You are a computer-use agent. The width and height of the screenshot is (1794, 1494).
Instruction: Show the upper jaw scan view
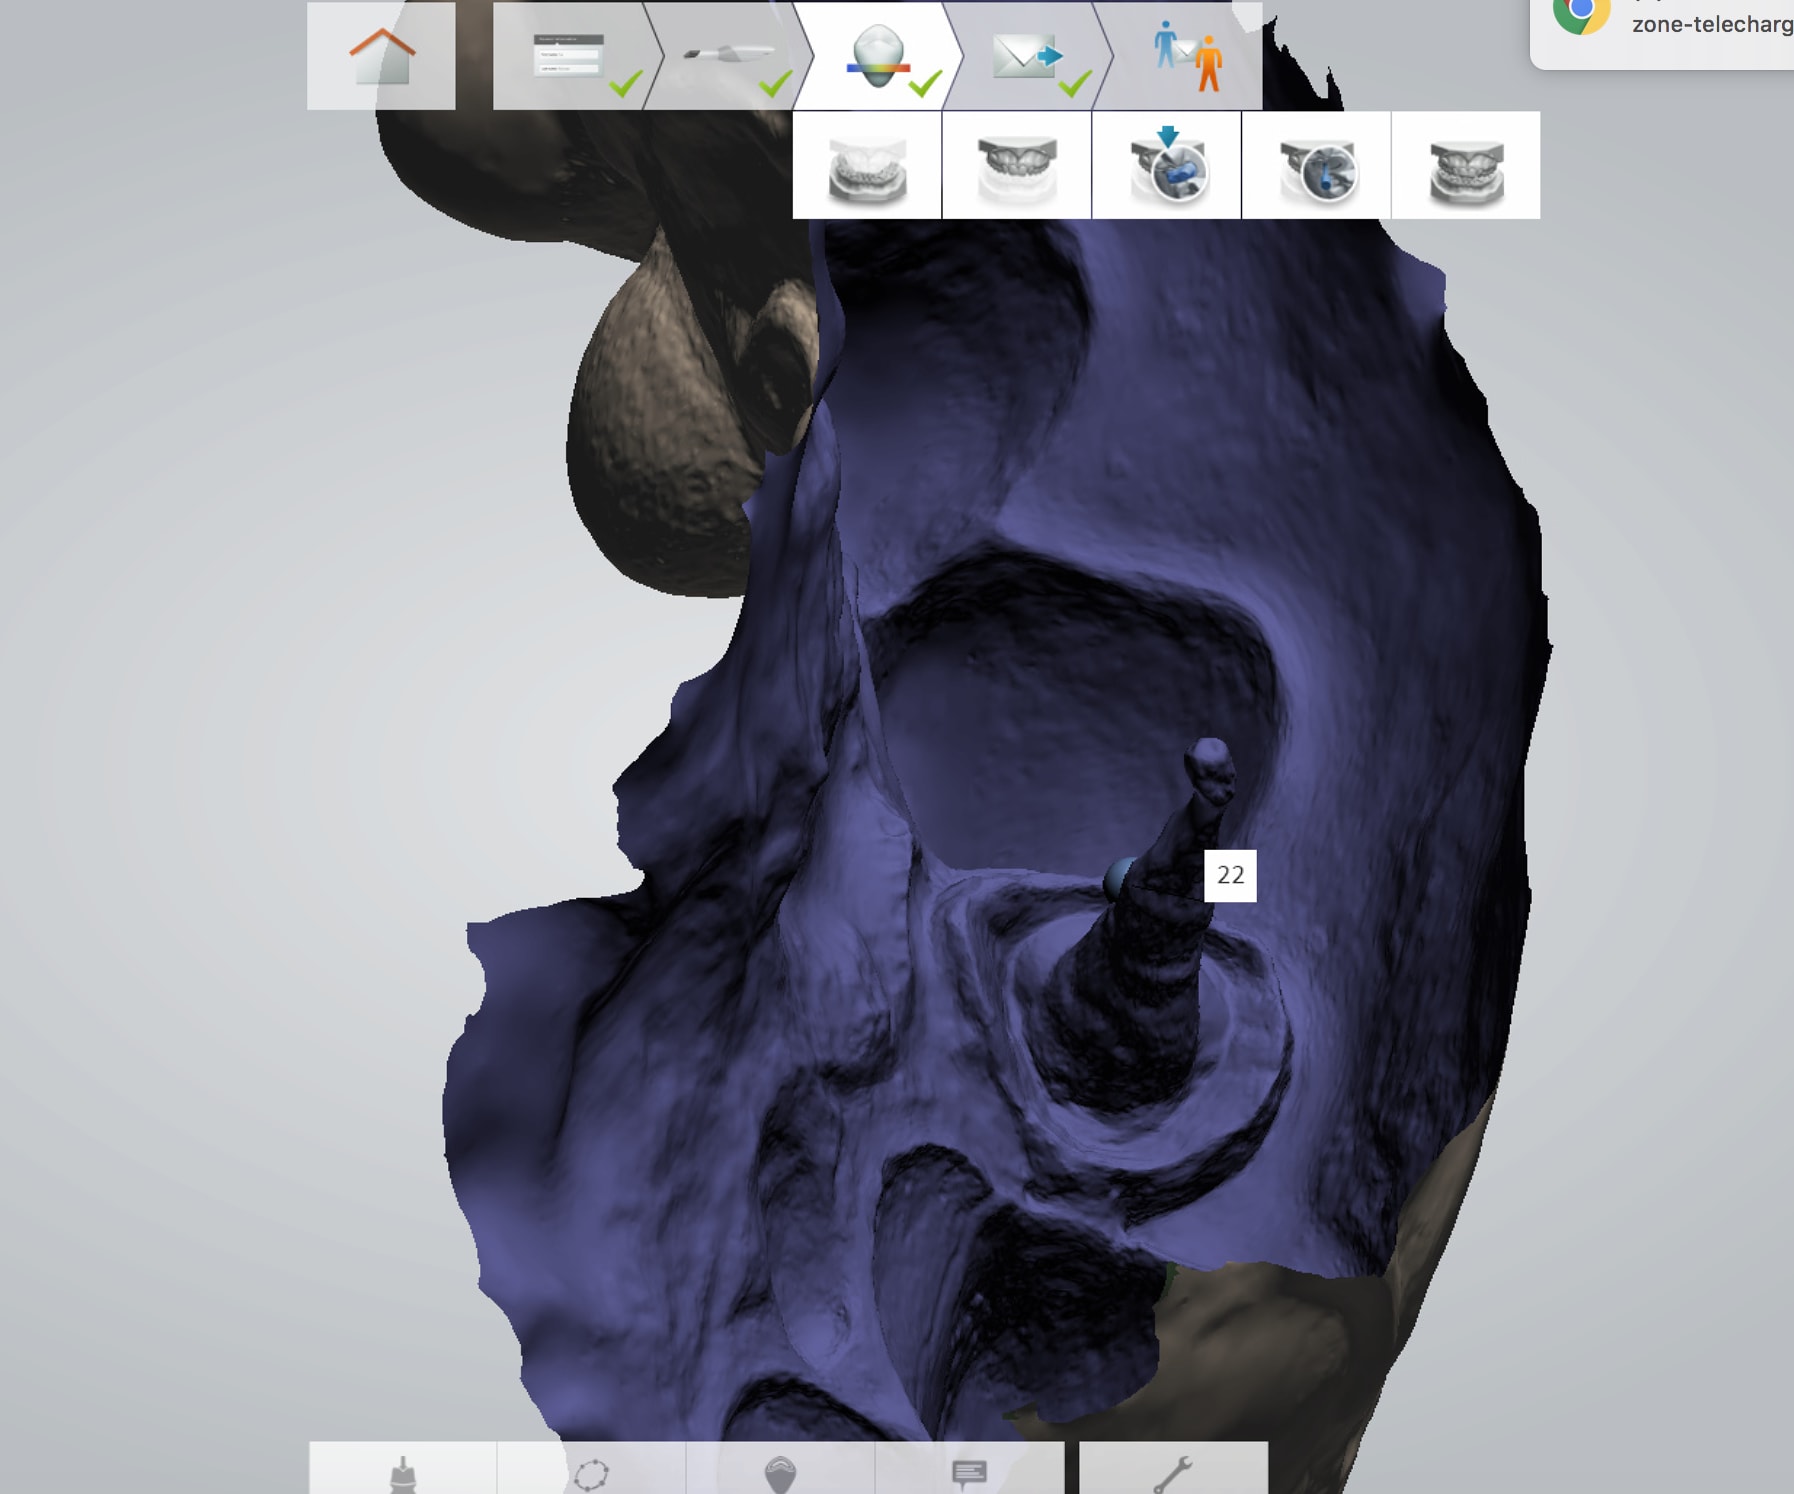(x=1016, y=166)
